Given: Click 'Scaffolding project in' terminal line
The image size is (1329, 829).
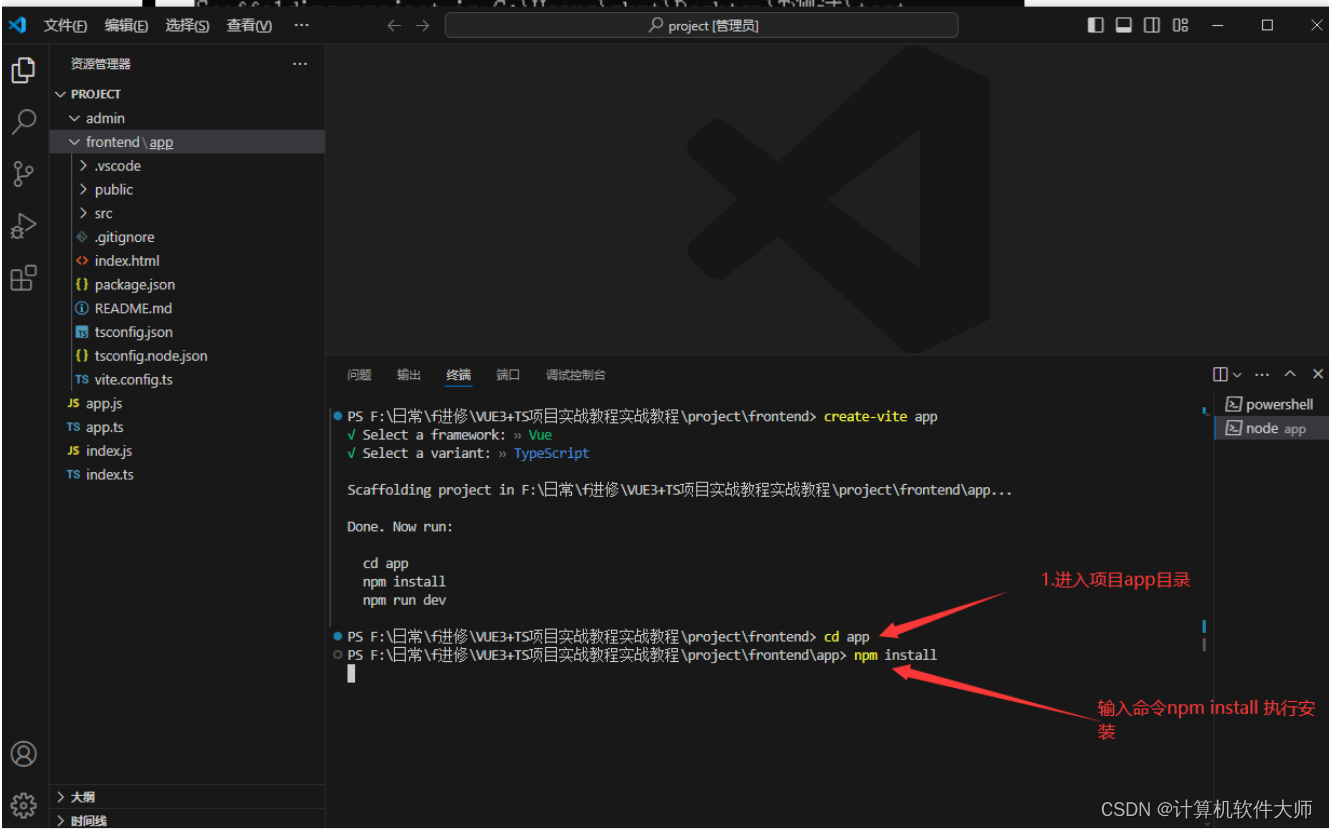Looking at the screenshot, I should point(680,490).
